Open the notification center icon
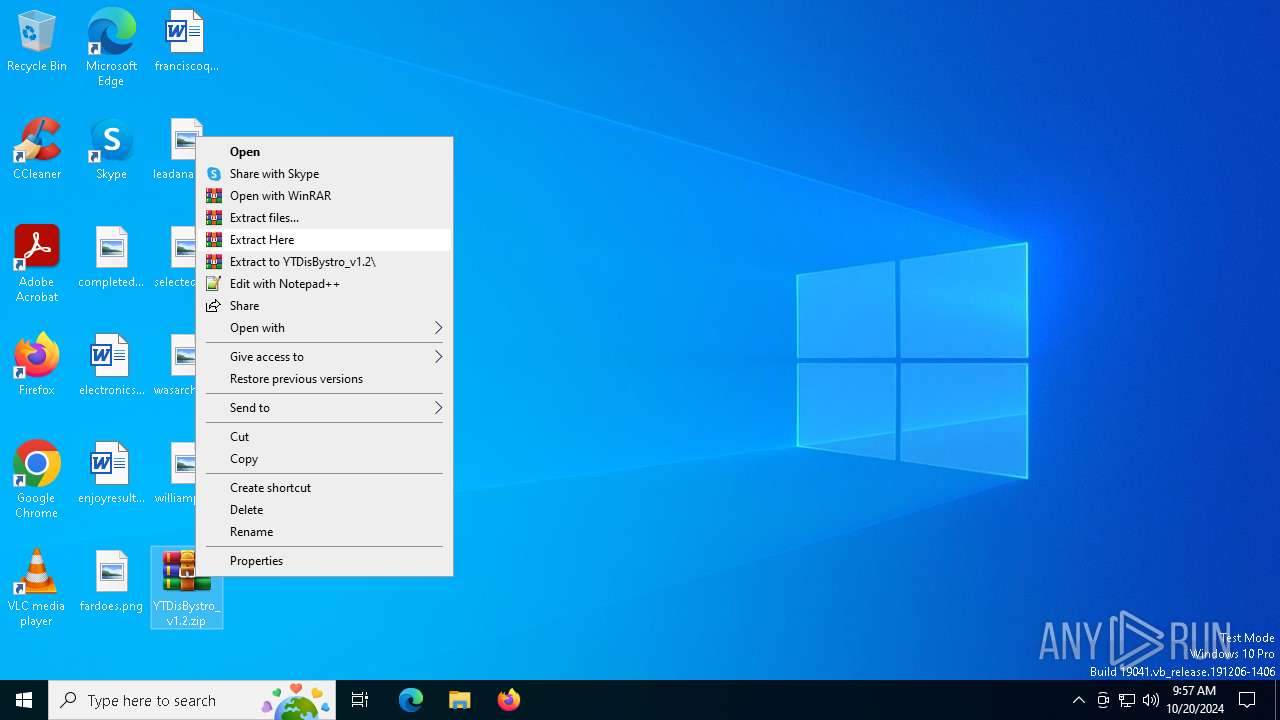 point(1247,700)
